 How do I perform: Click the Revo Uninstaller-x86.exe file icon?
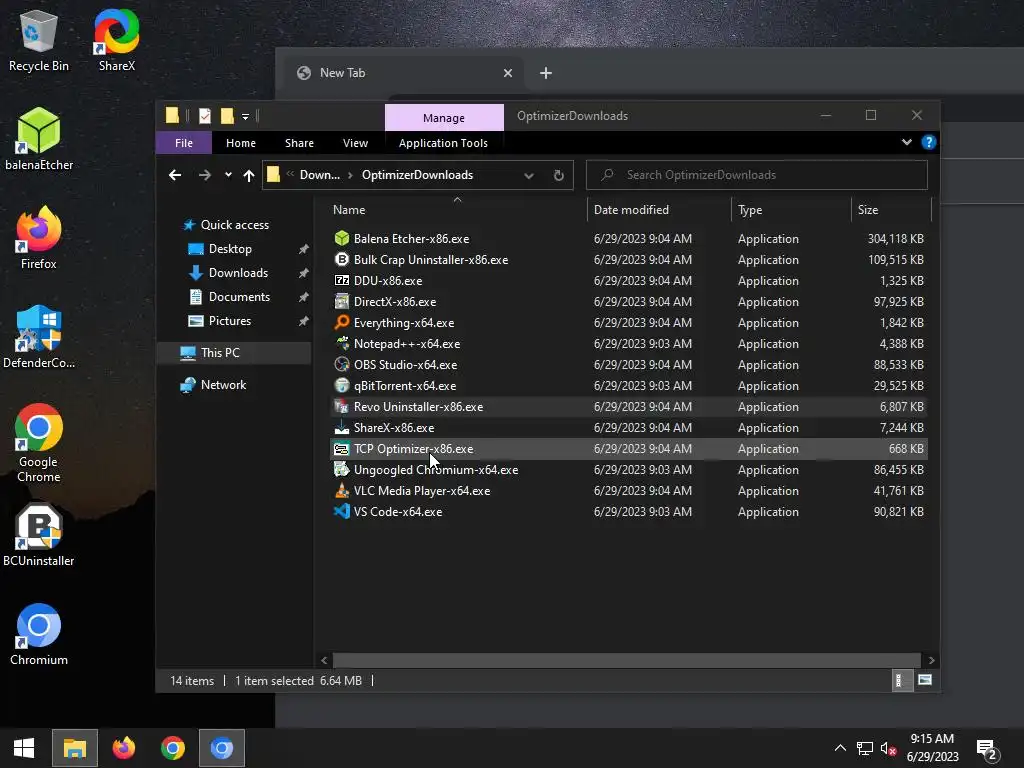coord(342,406)
